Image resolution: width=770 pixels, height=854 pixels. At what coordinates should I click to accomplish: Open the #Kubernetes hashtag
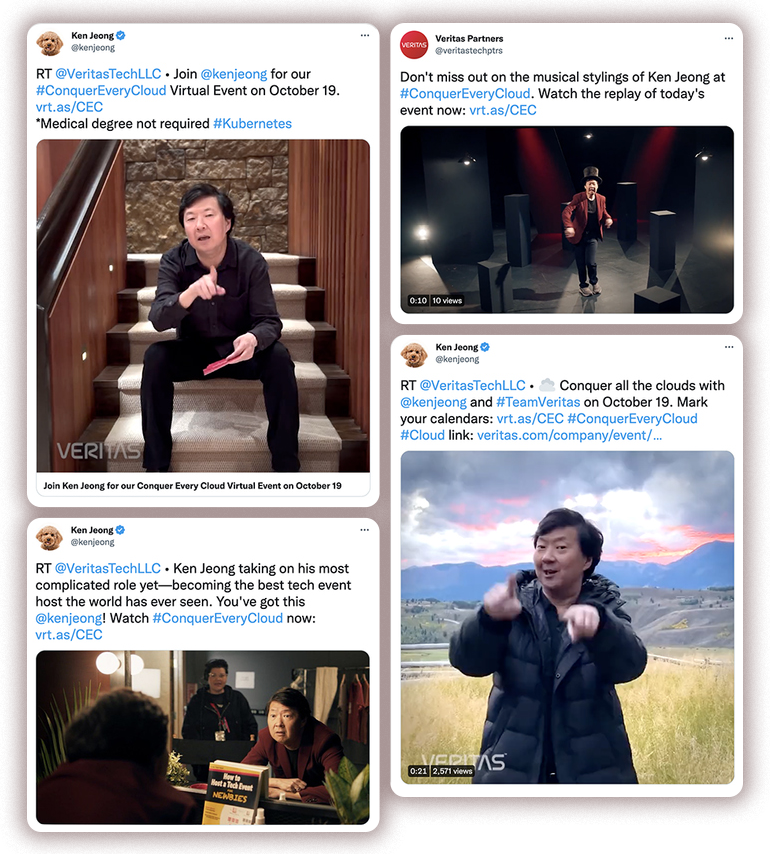[252, 124]
